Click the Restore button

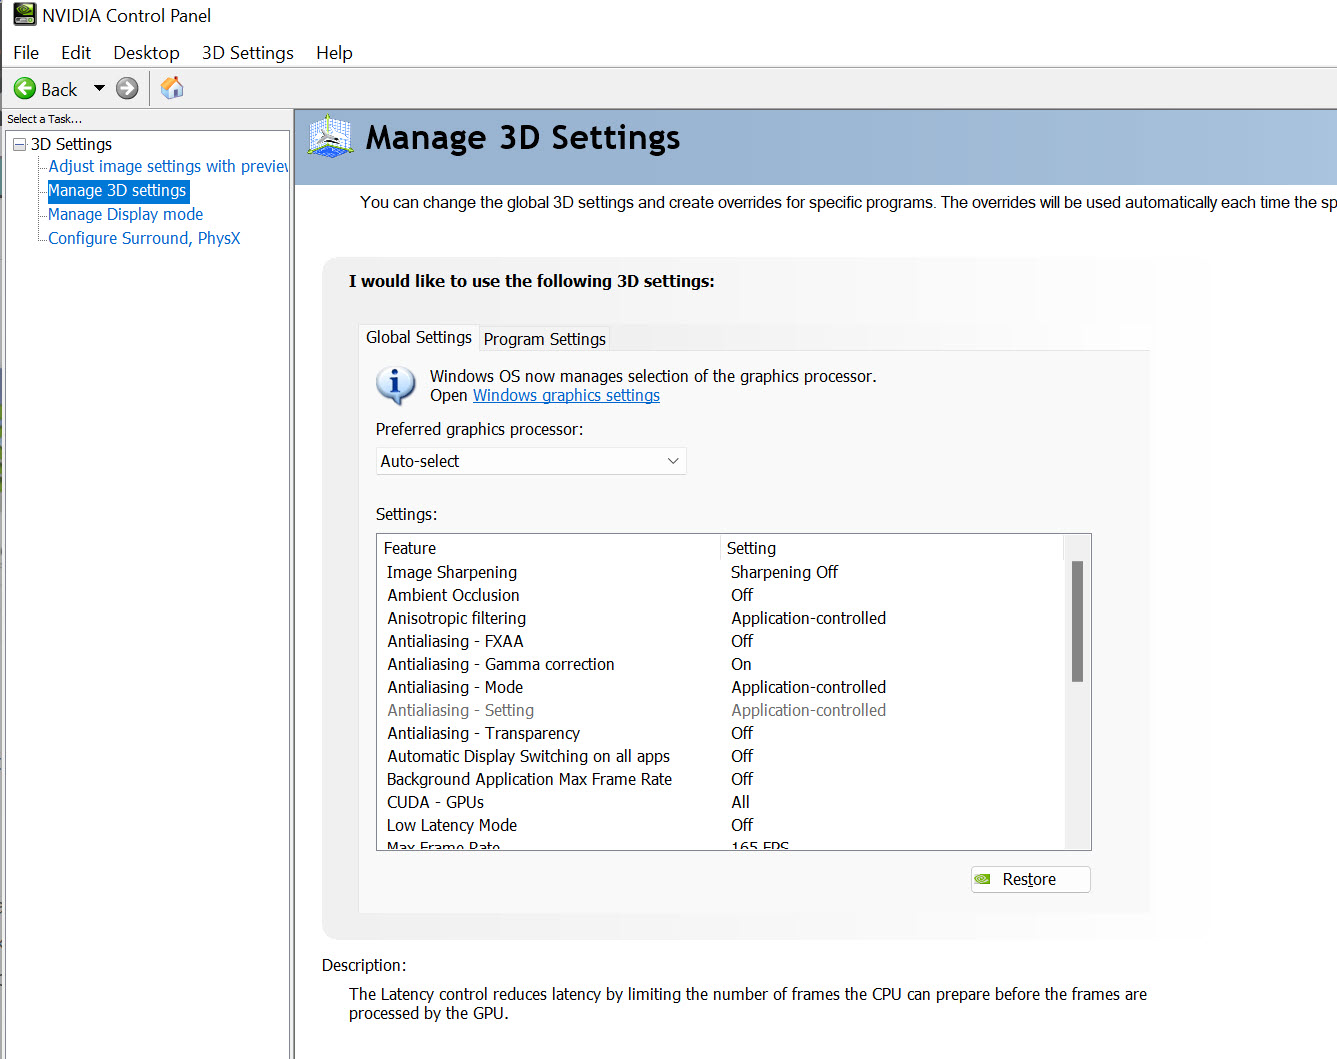tap(1030, 879)
